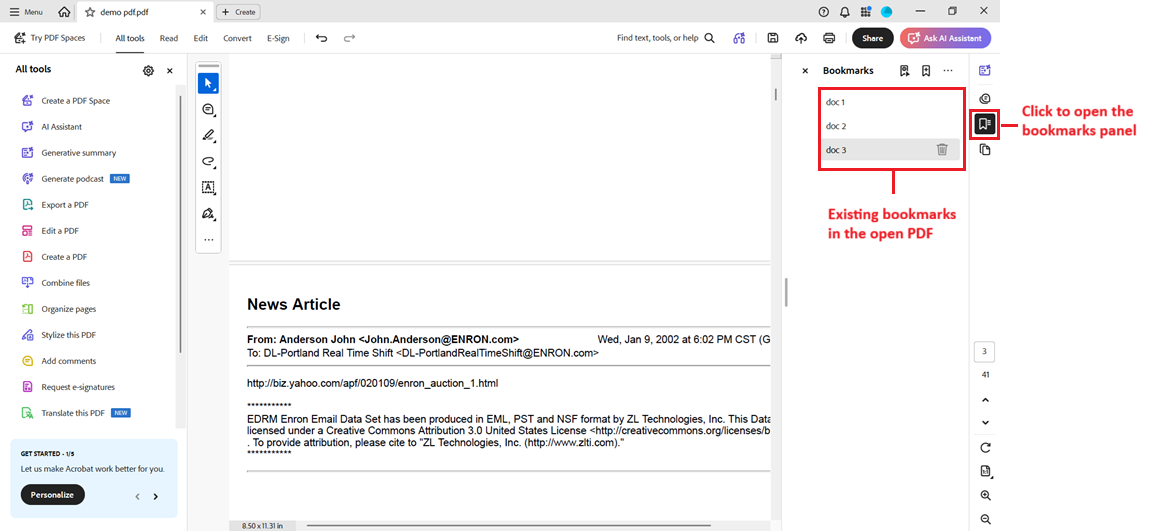Go to previous Get Started tip
Screen dimensions: 1162x531
[x=138, y=496]
